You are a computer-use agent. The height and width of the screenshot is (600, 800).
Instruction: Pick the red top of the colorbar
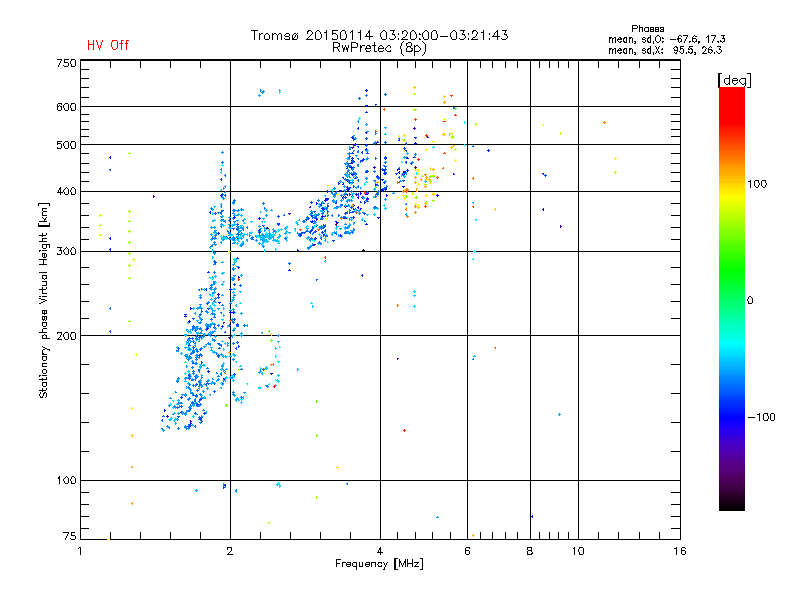(x=731, y=93)
